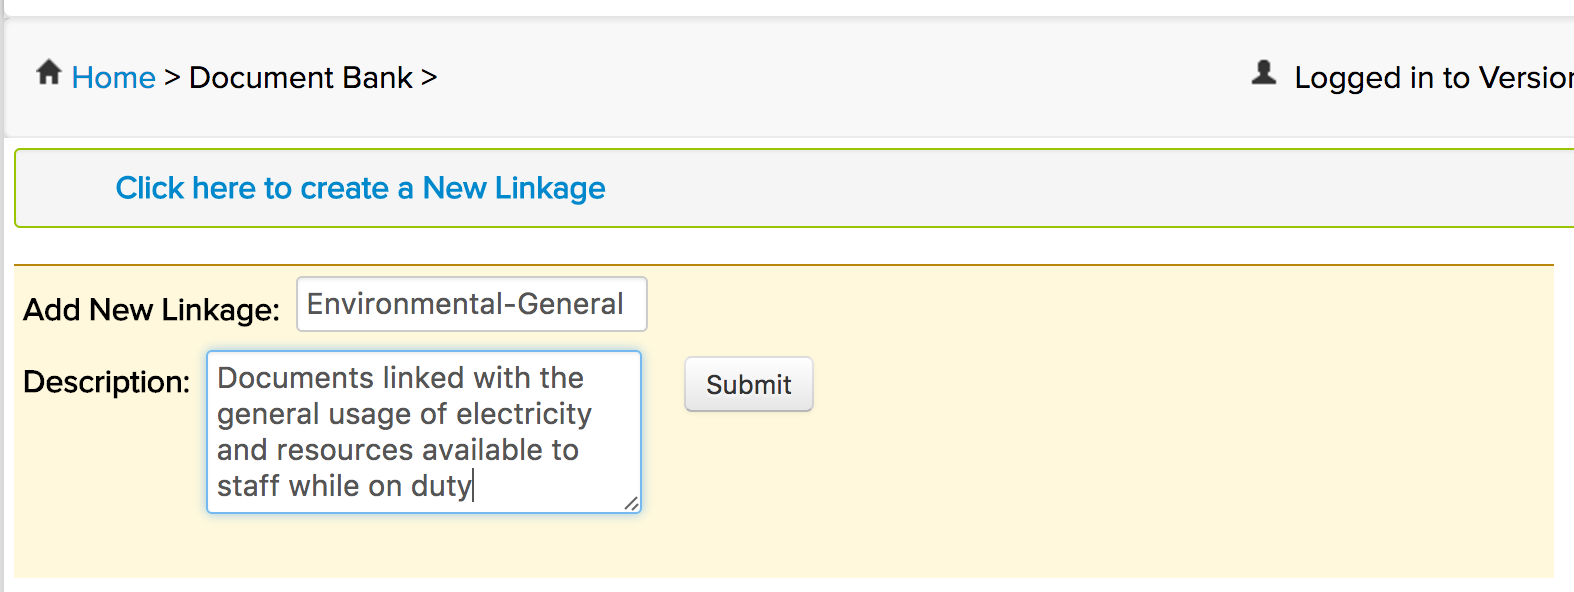Submit the new linkage form
This screenshot has width=1574, height=592.
pyautogui.click(x=748, y=384)
